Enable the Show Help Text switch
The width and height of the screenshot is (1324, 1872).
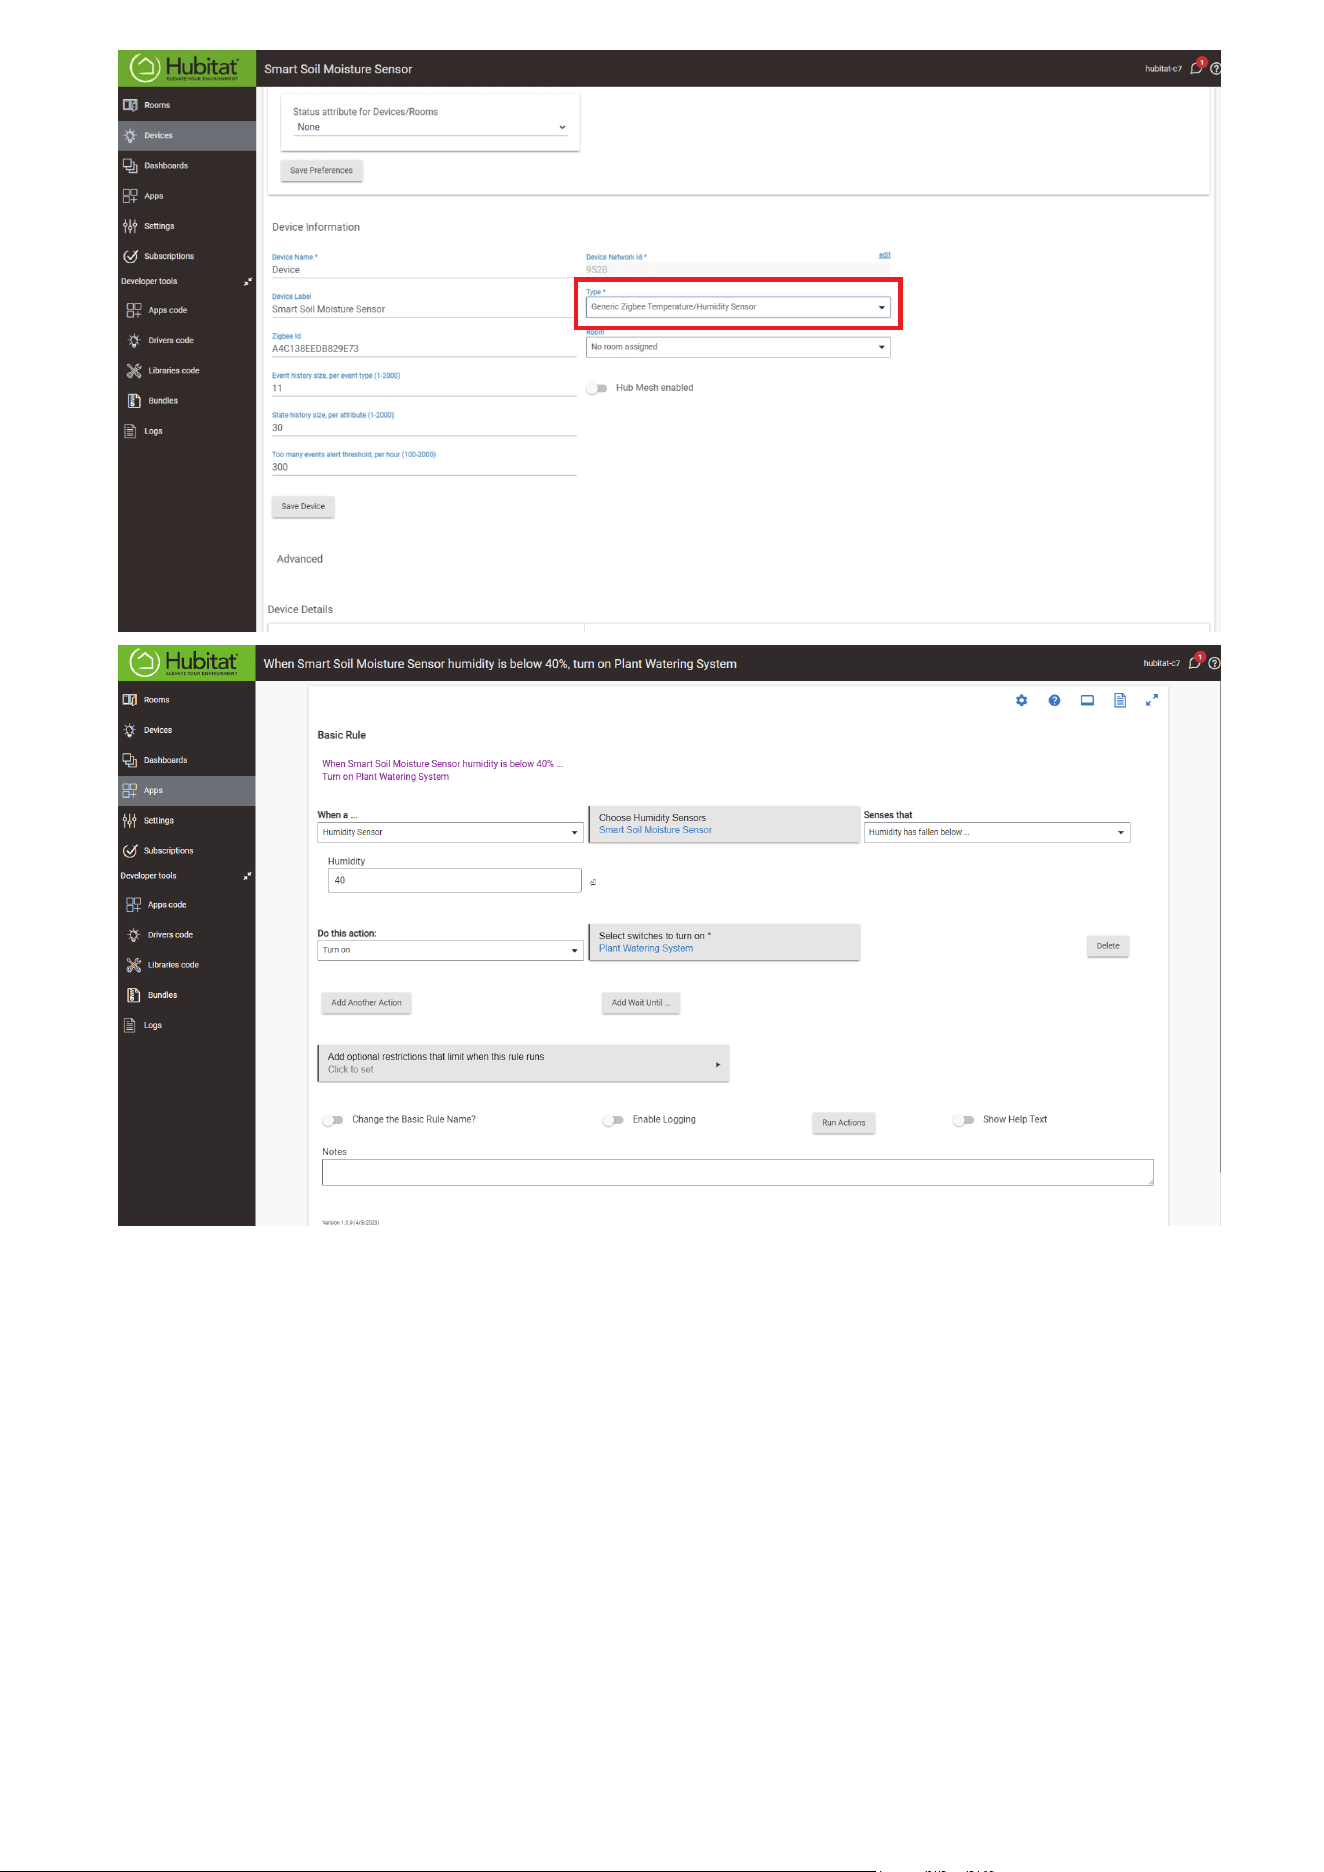[963, 1120]
